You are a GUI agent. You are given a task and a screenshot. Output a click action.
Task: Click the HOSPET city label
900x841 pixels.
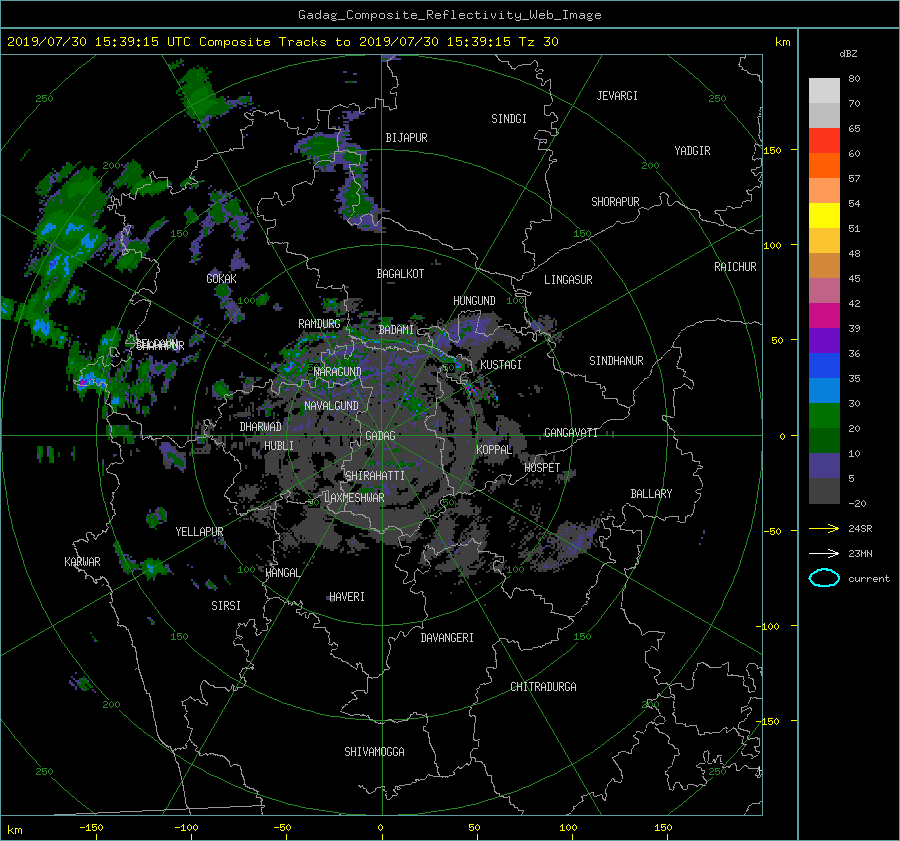point(542,468)
